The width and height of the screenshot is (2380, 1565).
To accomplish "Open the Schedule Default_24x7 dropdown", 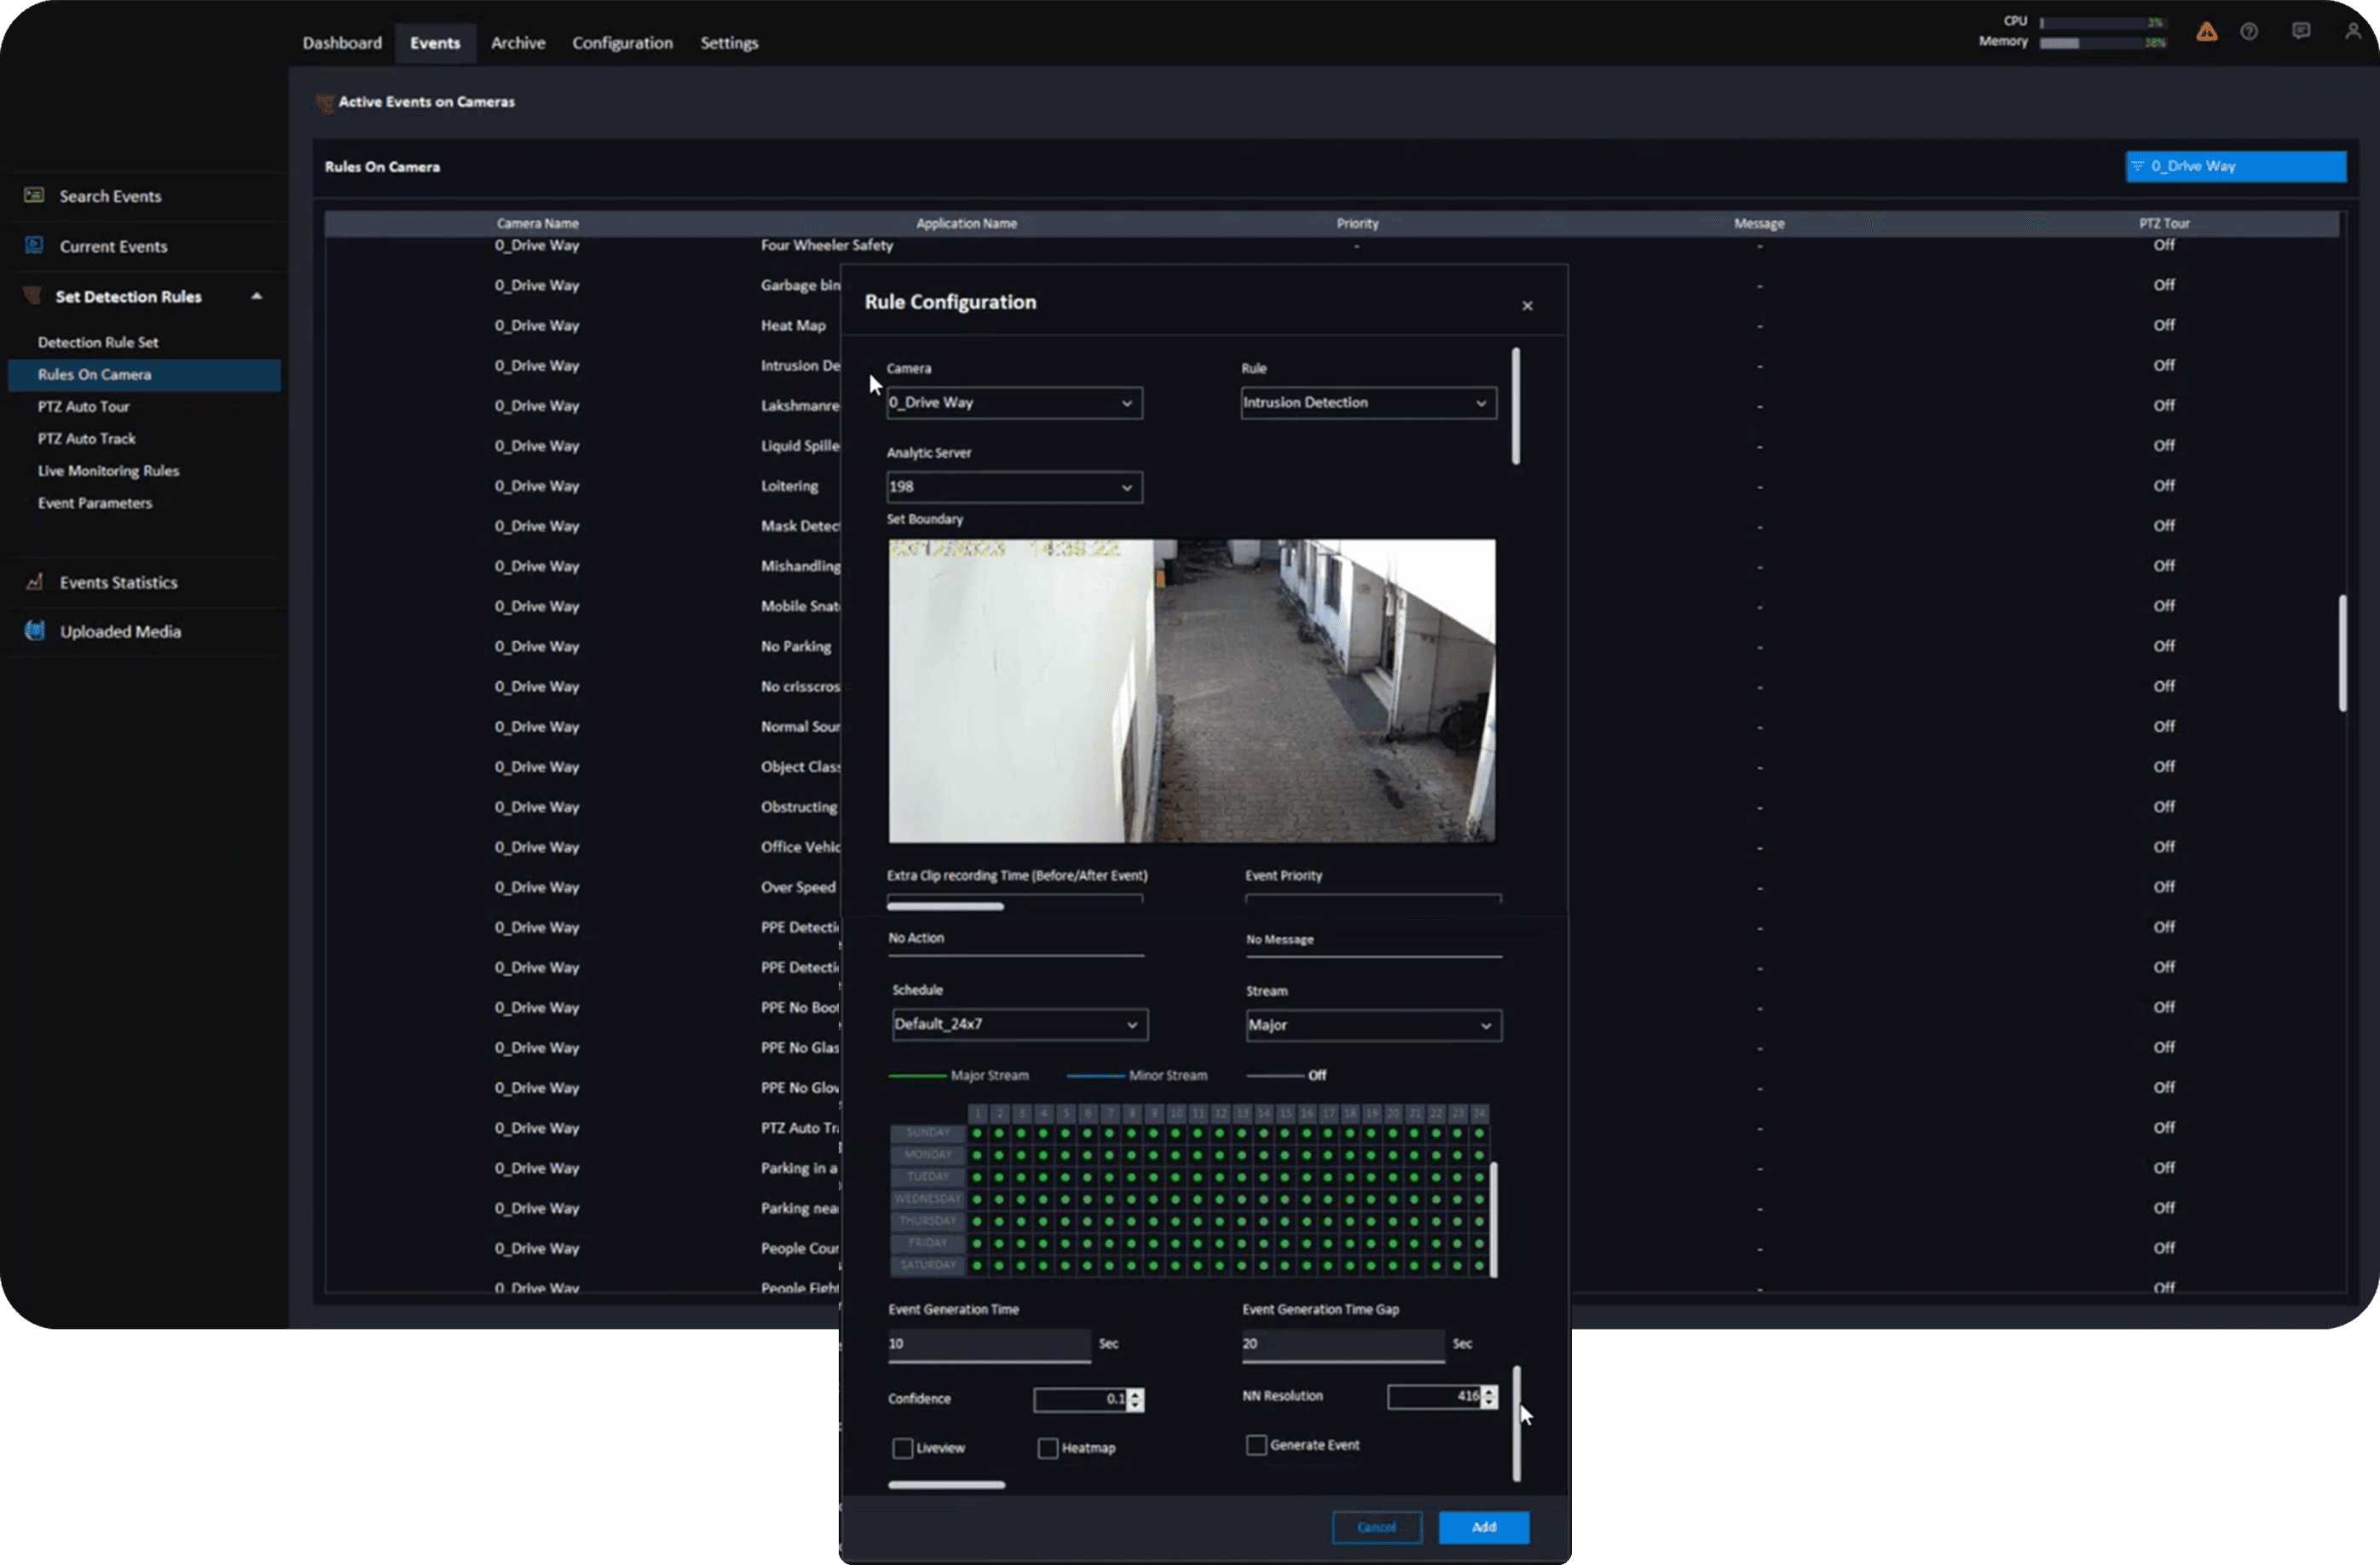I will [1019, 1025].
